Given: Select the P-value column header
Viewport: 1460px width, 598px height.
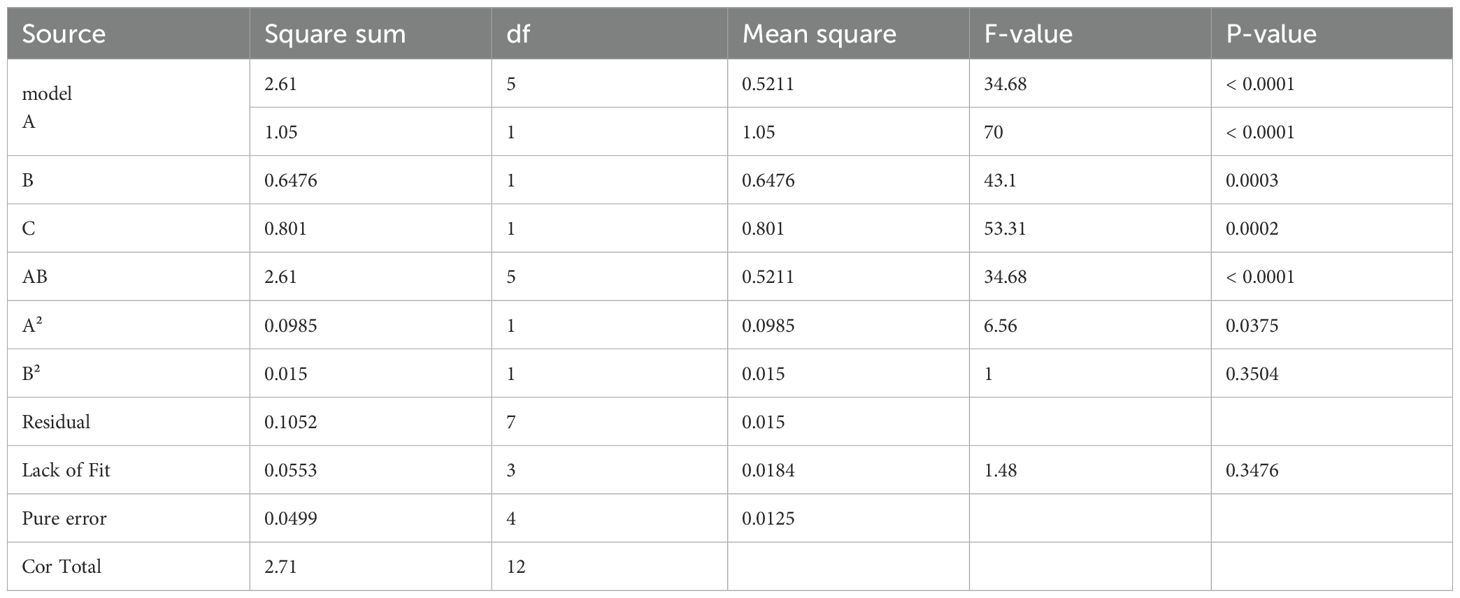Looking at the screenshot, I should [1272, 35].
